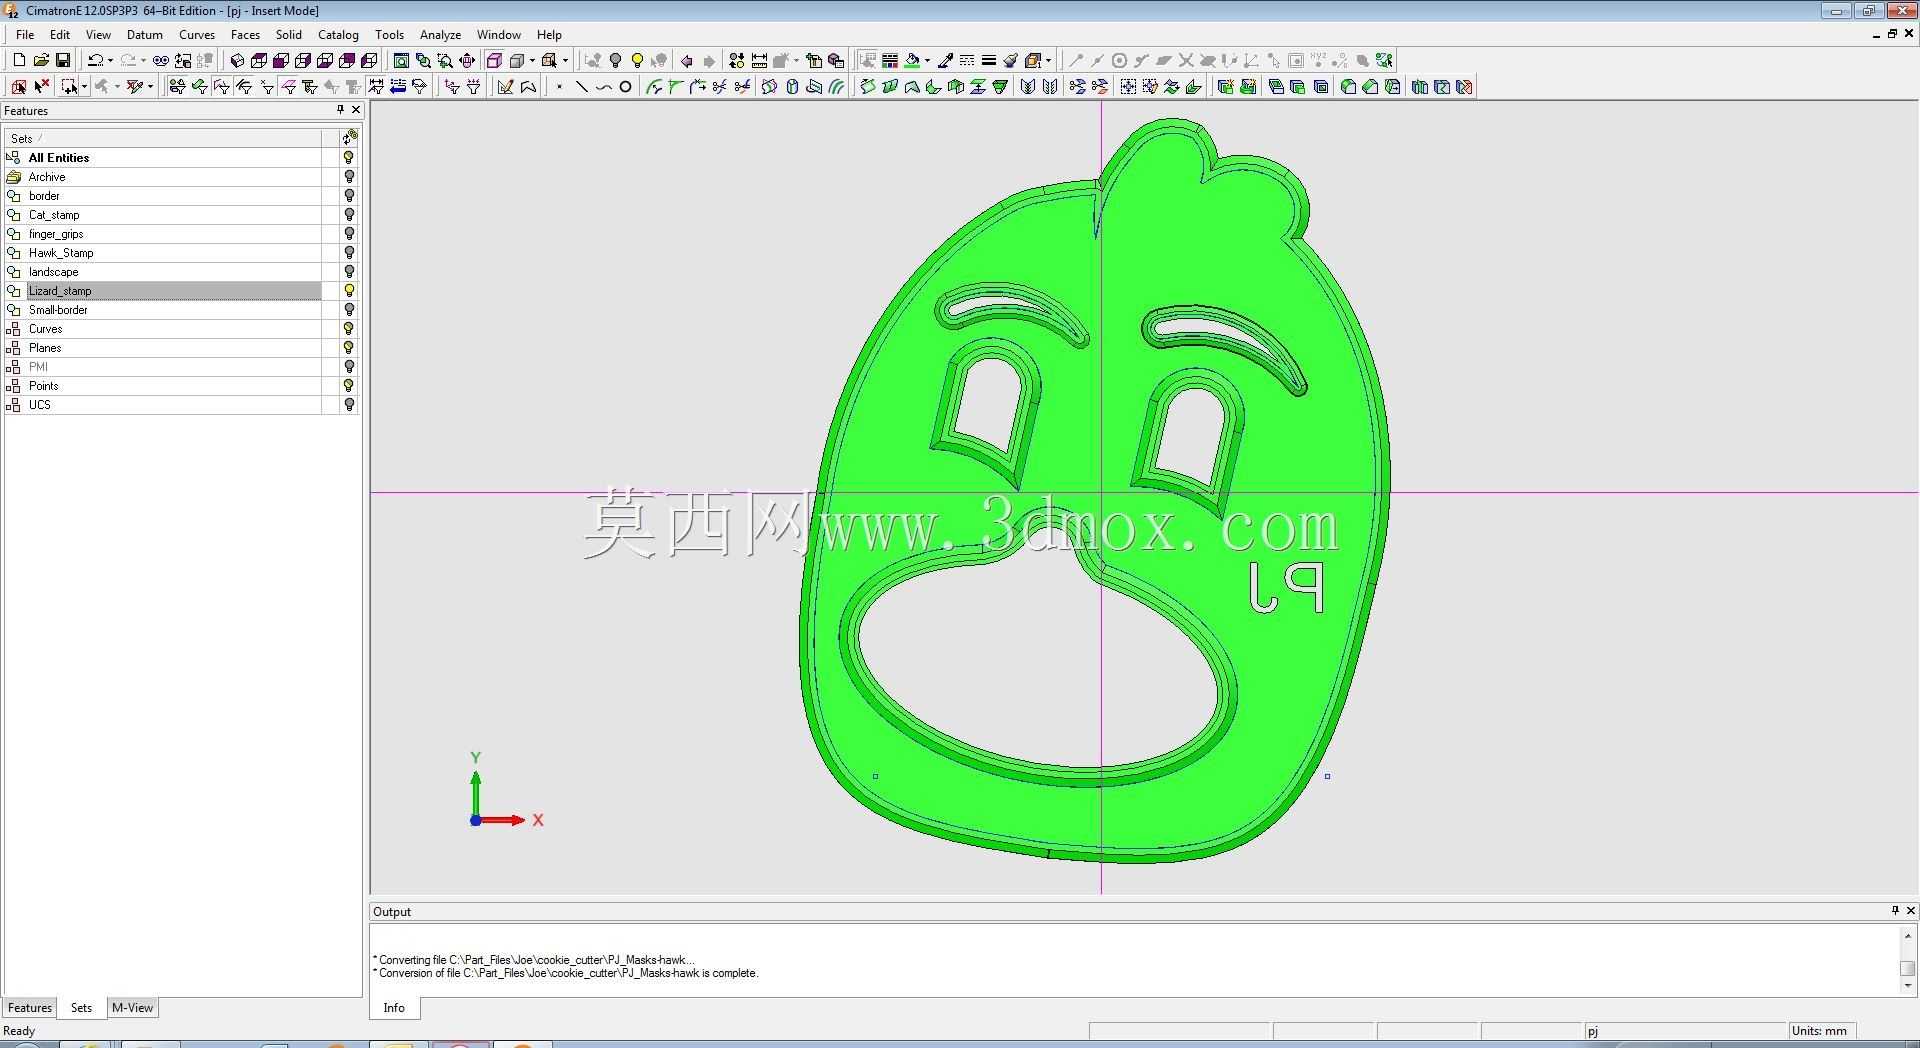Open the Solid menu
Viewport: 1920px width, 1048px height.
(289, 35)
